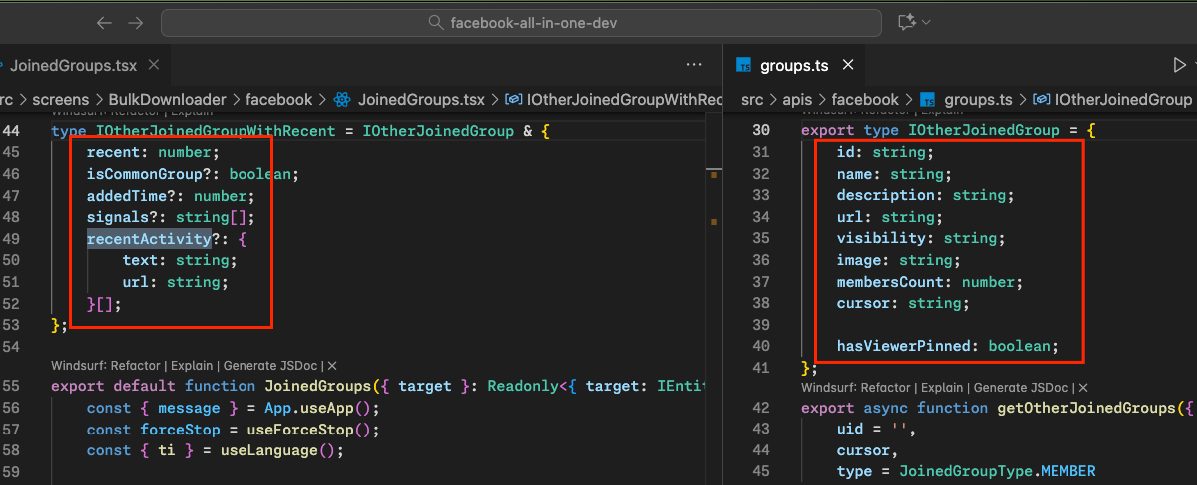Expand the dropdown arrow beside Copilot icon
Viewport: 1197px width, 485px height.
pos(927,23)
